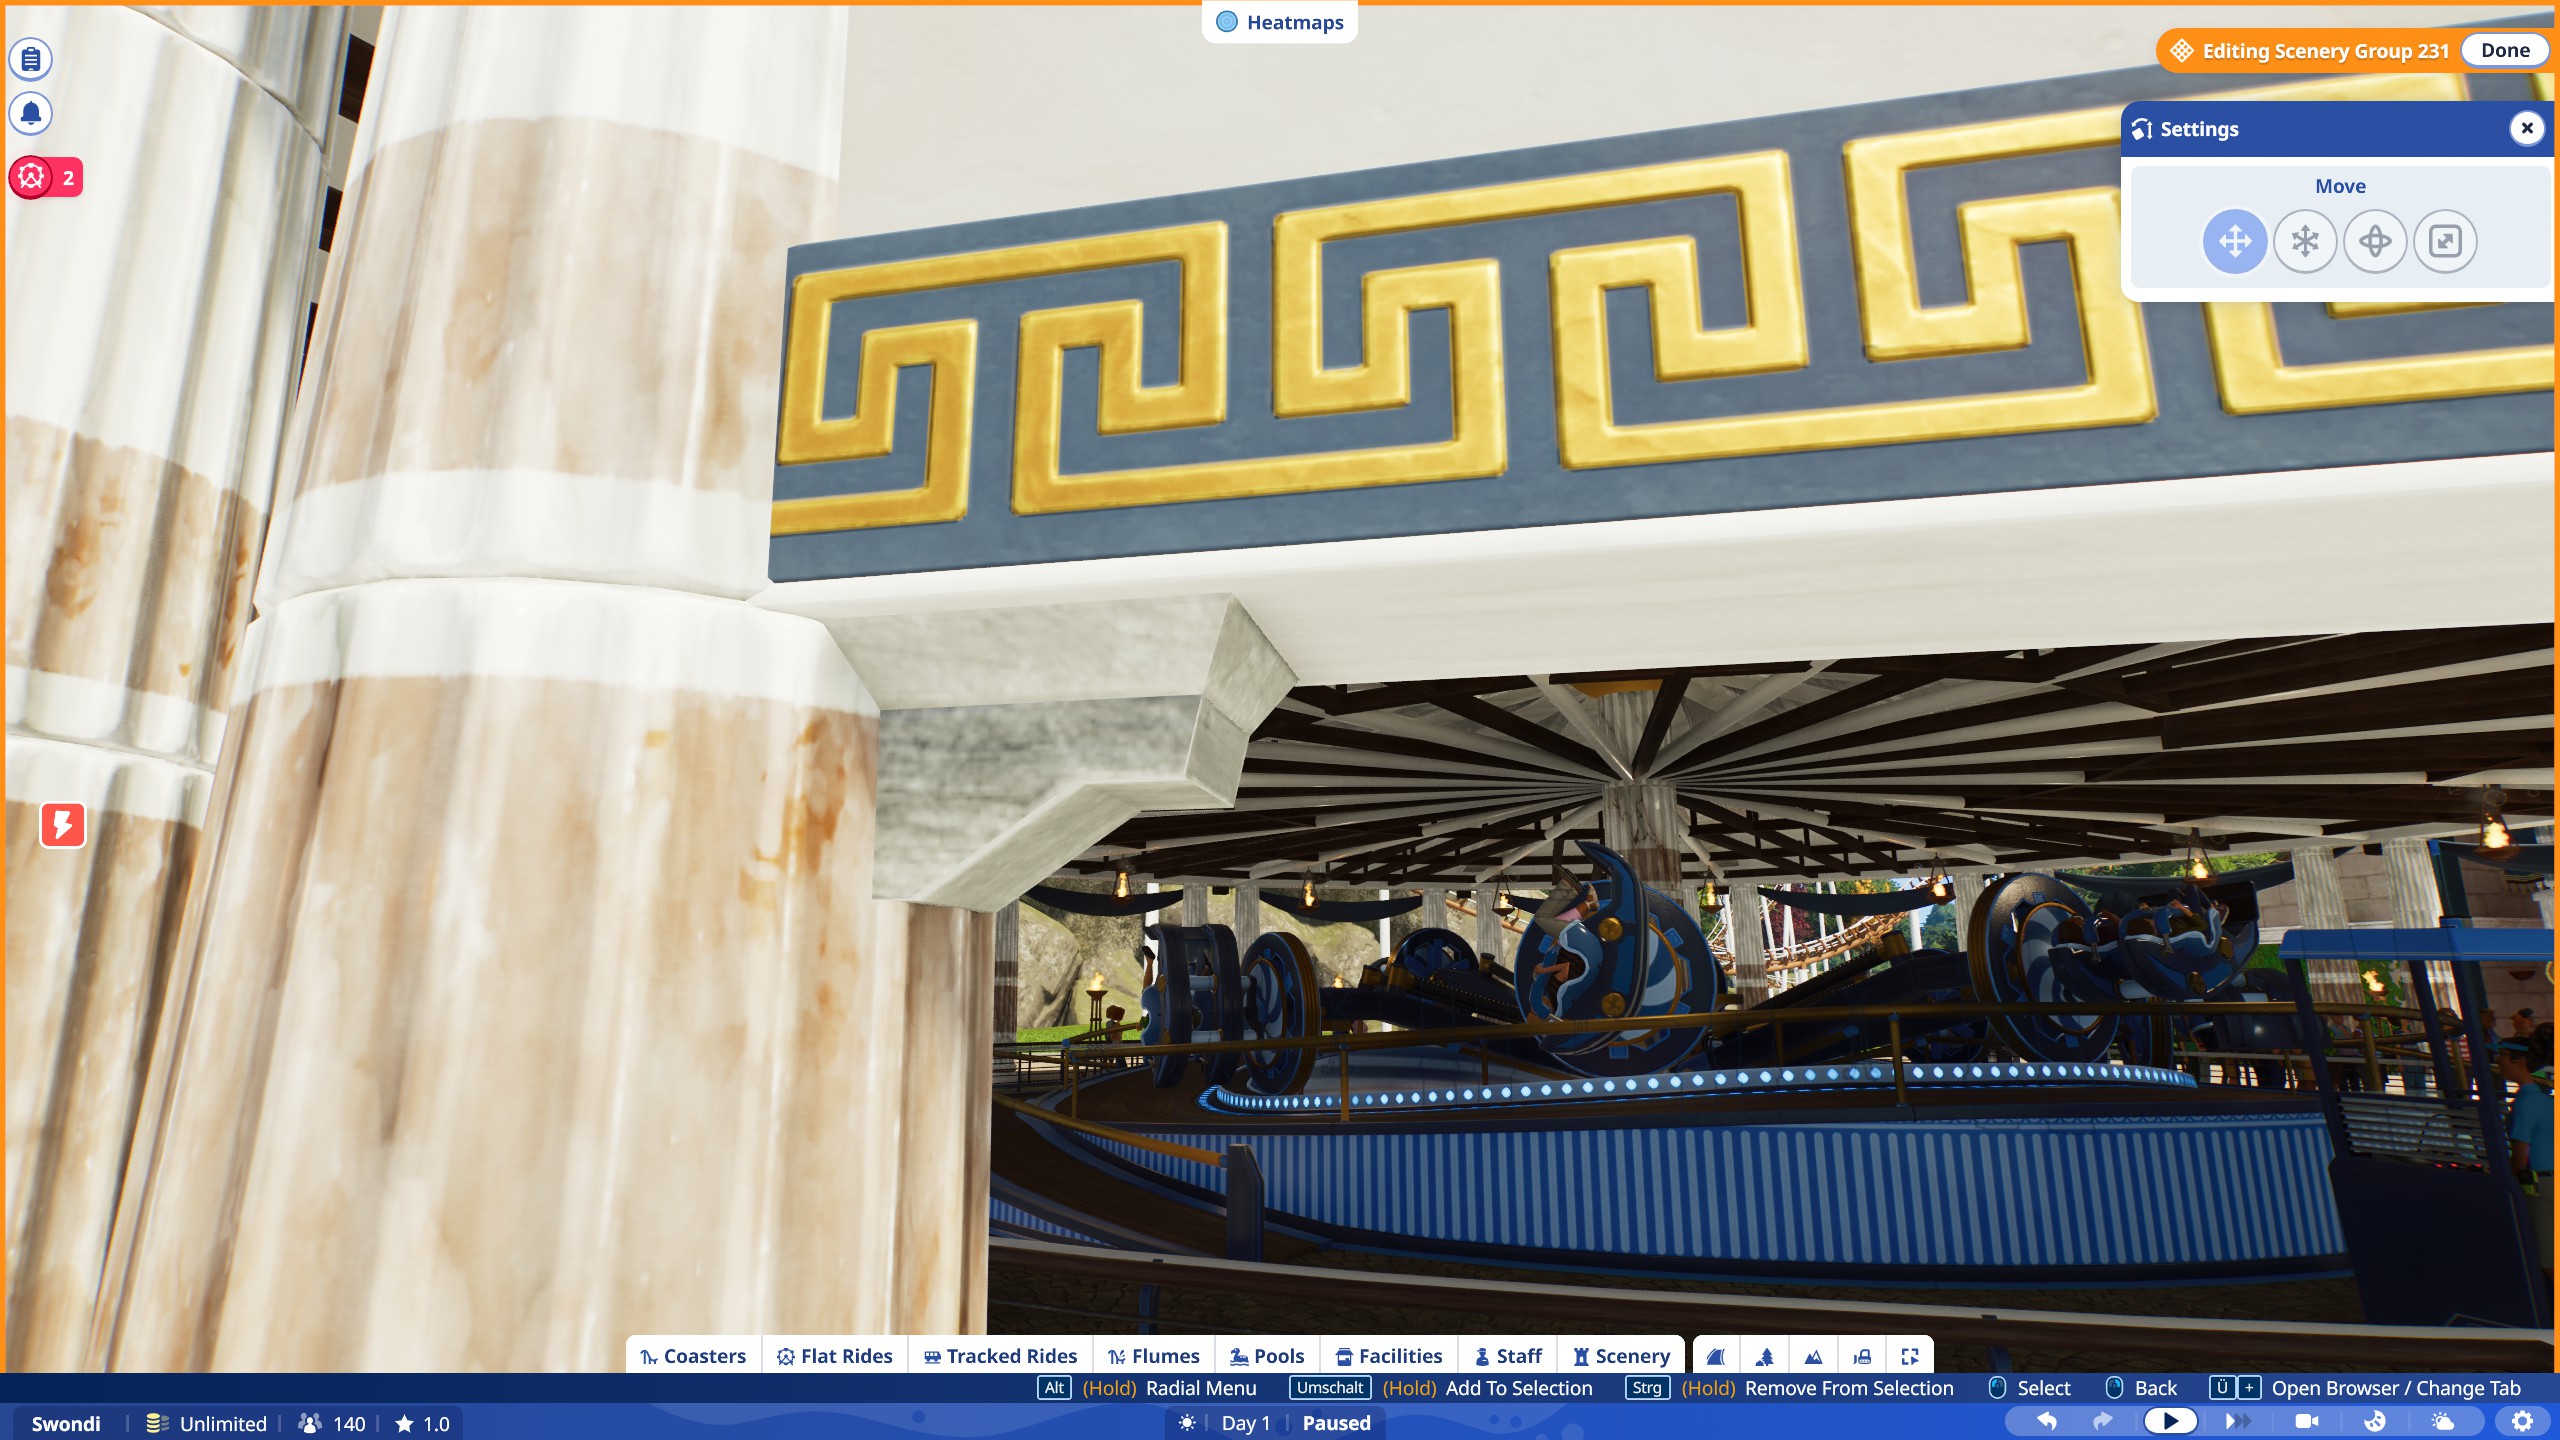This screenshot has height=1440, width=2560.
Task: Open the Scenery tab
Action: pyautogui.click(x=1621, y=1356)
